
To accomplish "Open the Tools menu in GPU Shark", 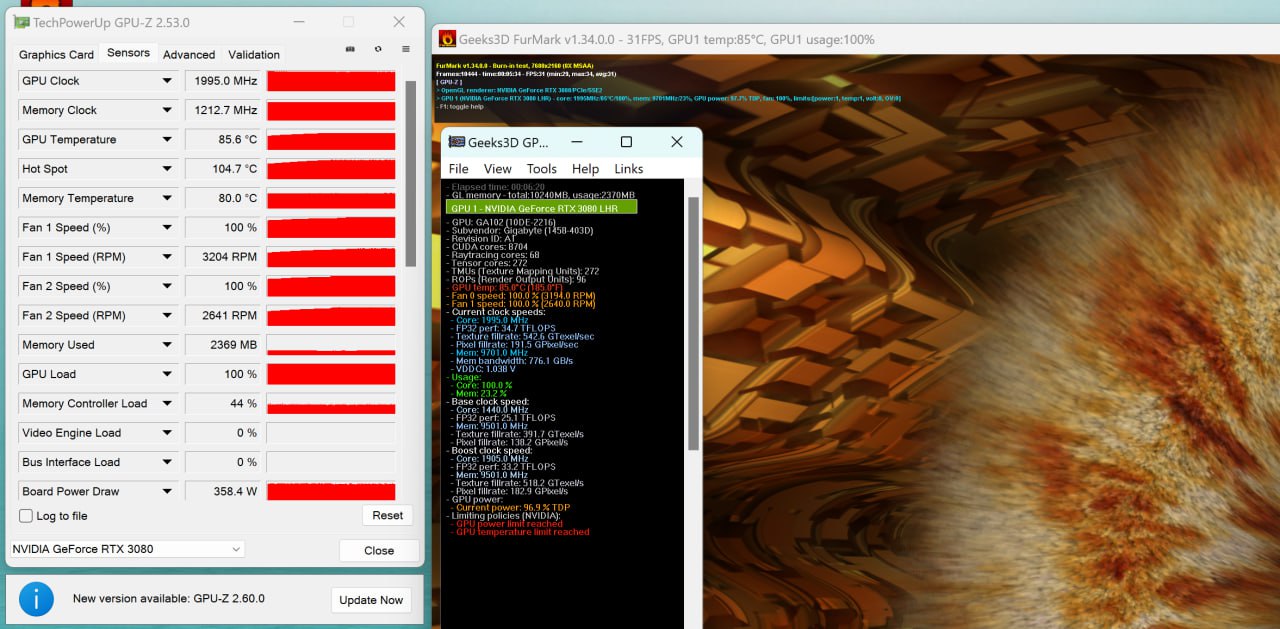I will coord(541,169).
